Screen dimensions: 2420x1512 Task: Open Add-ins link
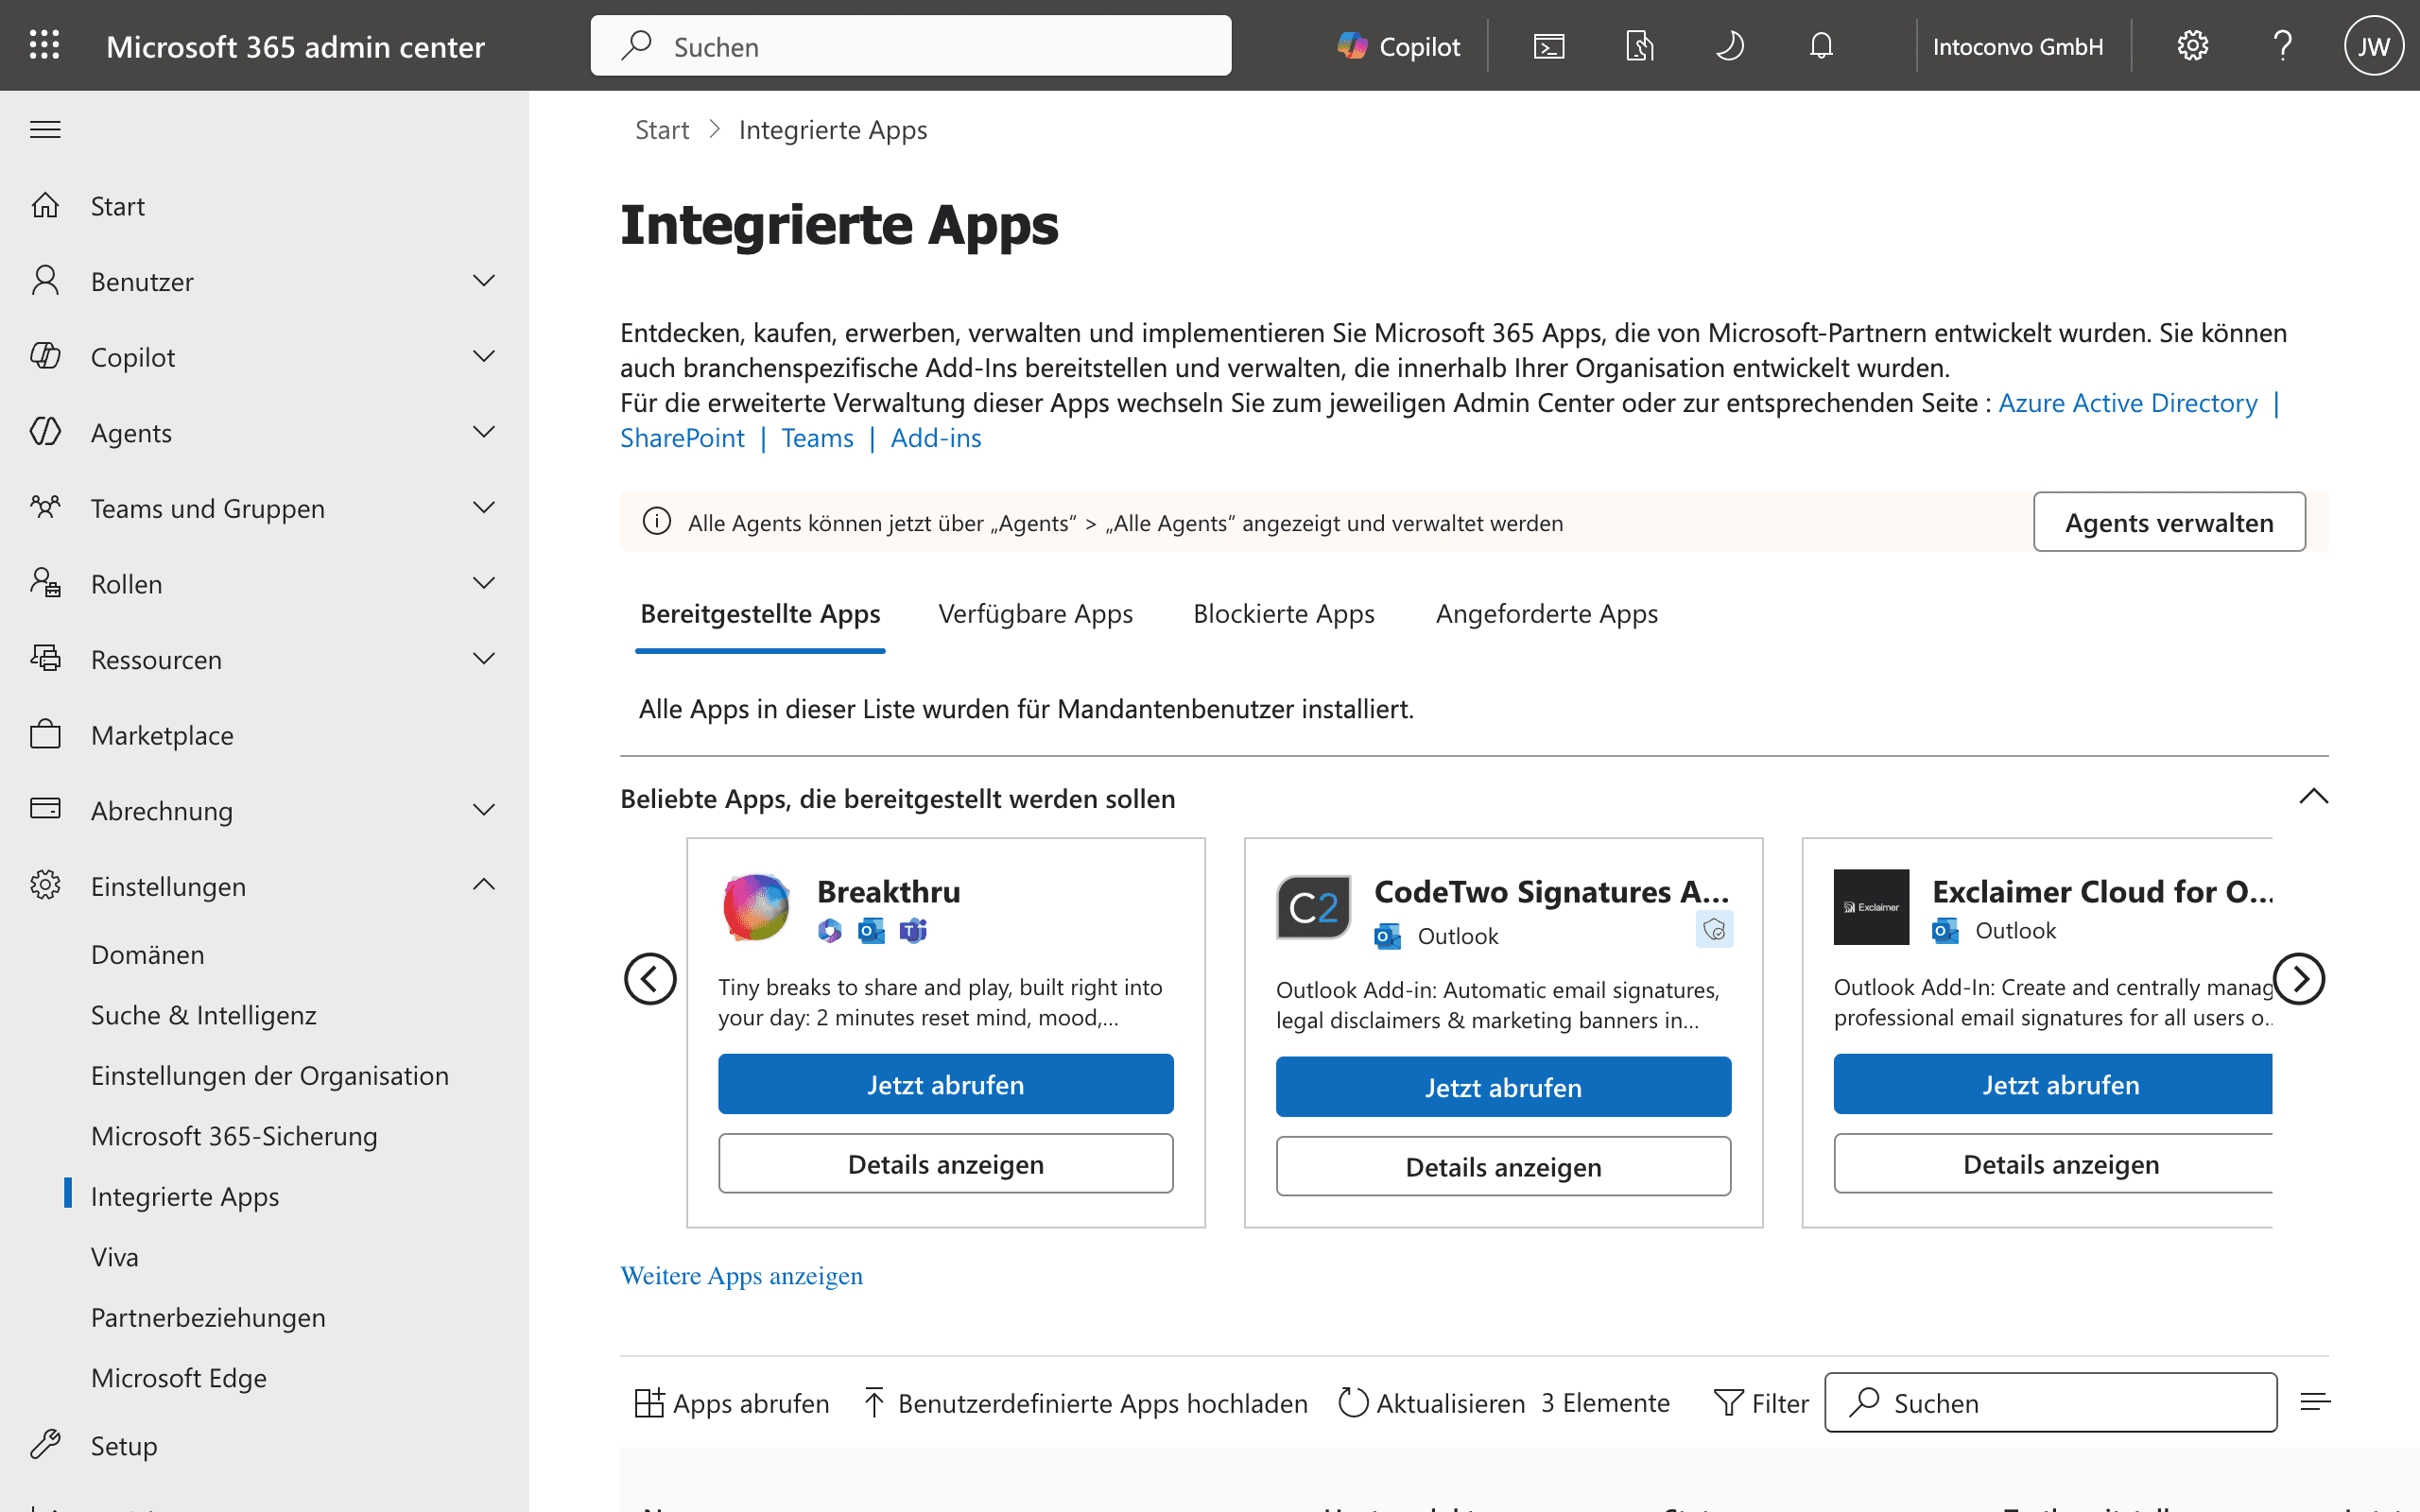coord(935,438)
